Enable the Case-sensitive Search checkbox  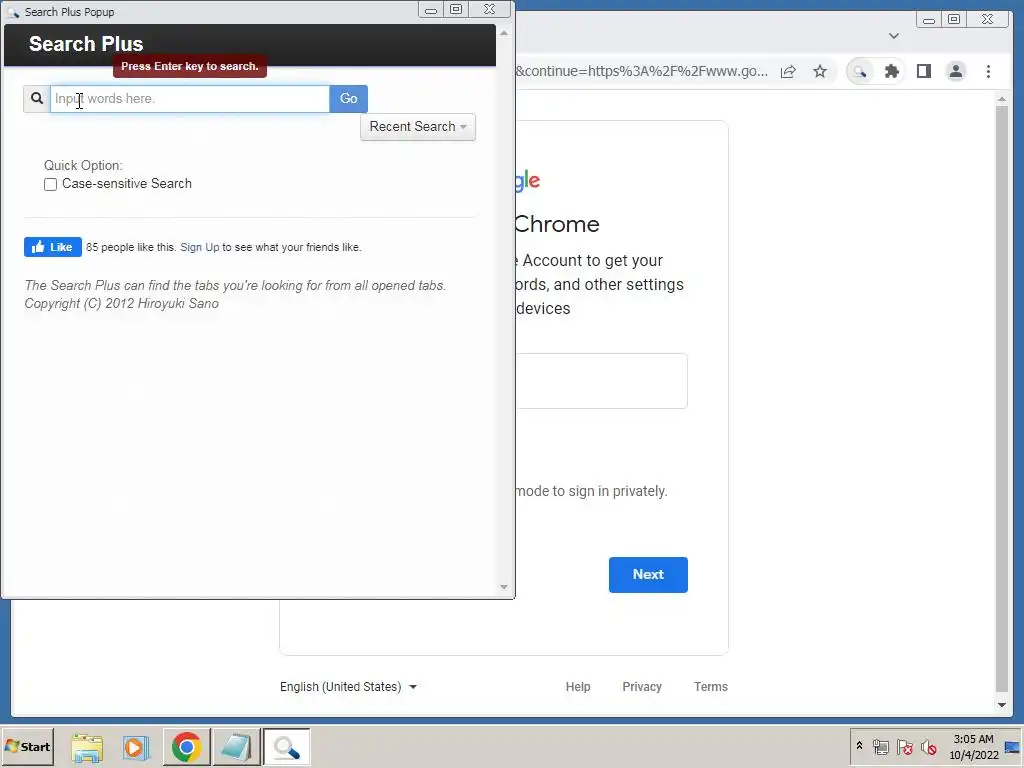(50, 184)
